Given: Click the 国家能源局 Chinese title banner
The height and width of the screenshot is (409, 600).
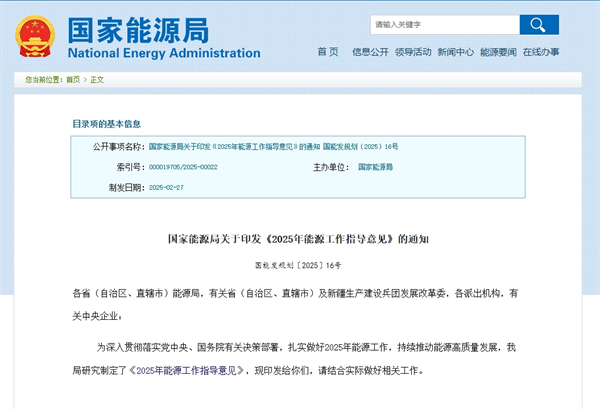Looking at the screenshot, I should pos(139,30).
